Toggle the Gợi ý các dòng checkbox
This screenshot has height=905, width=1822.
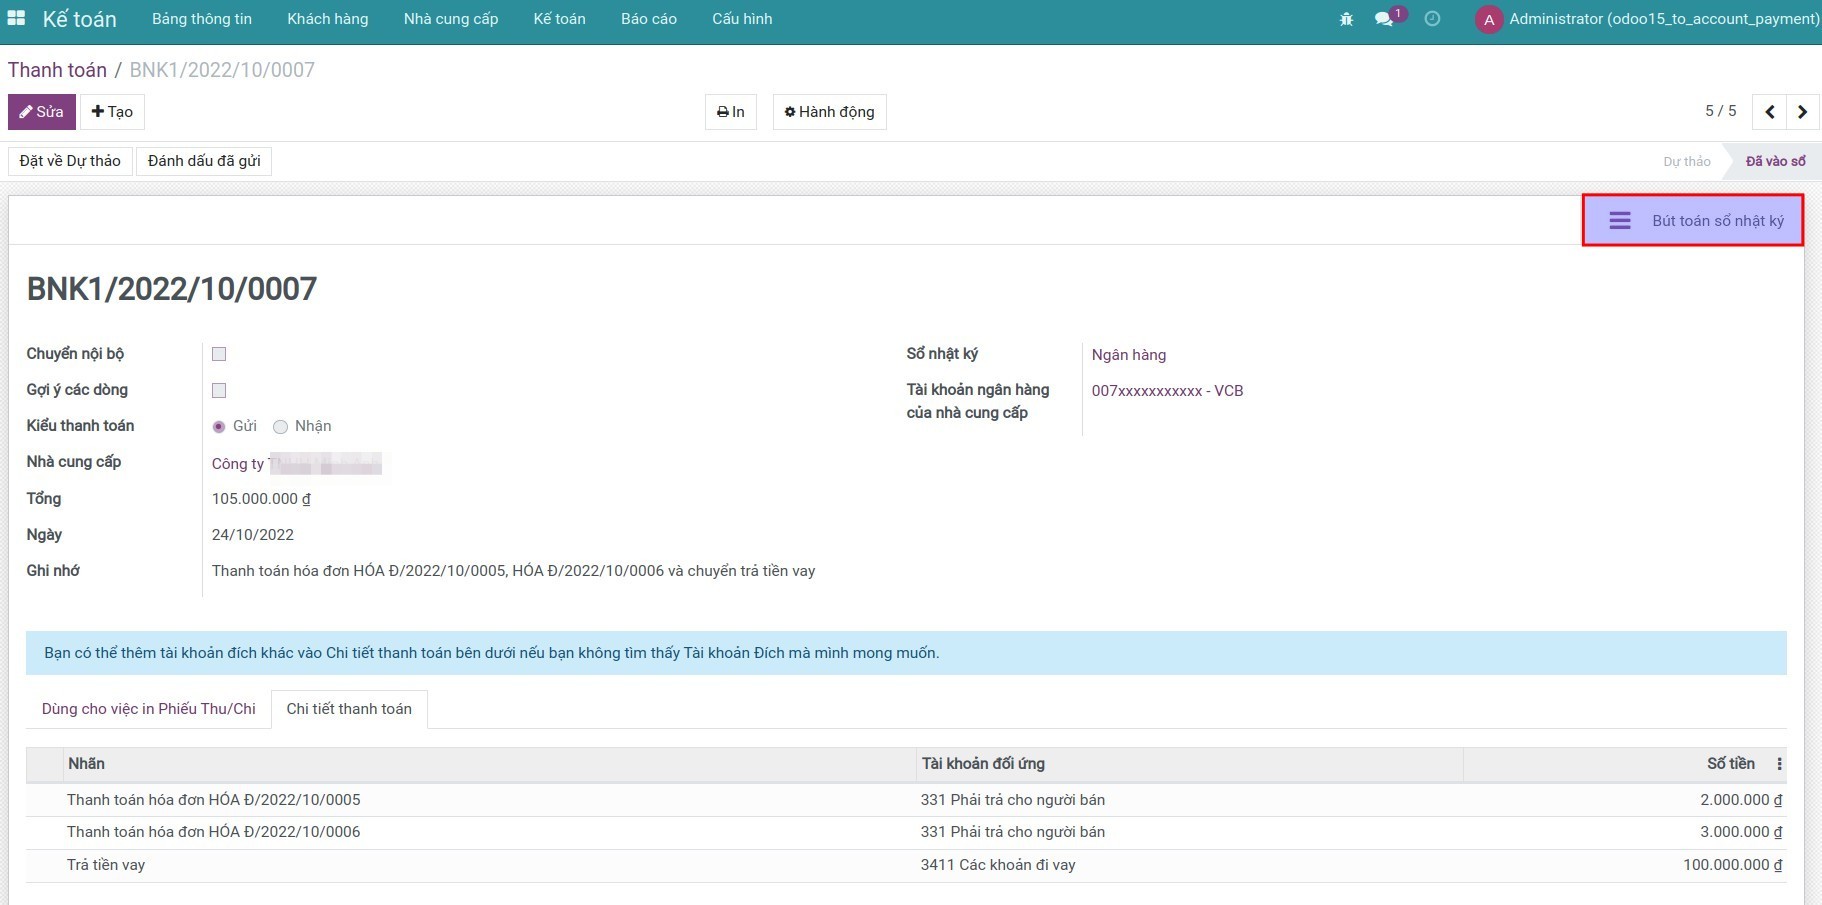[219, 390]
